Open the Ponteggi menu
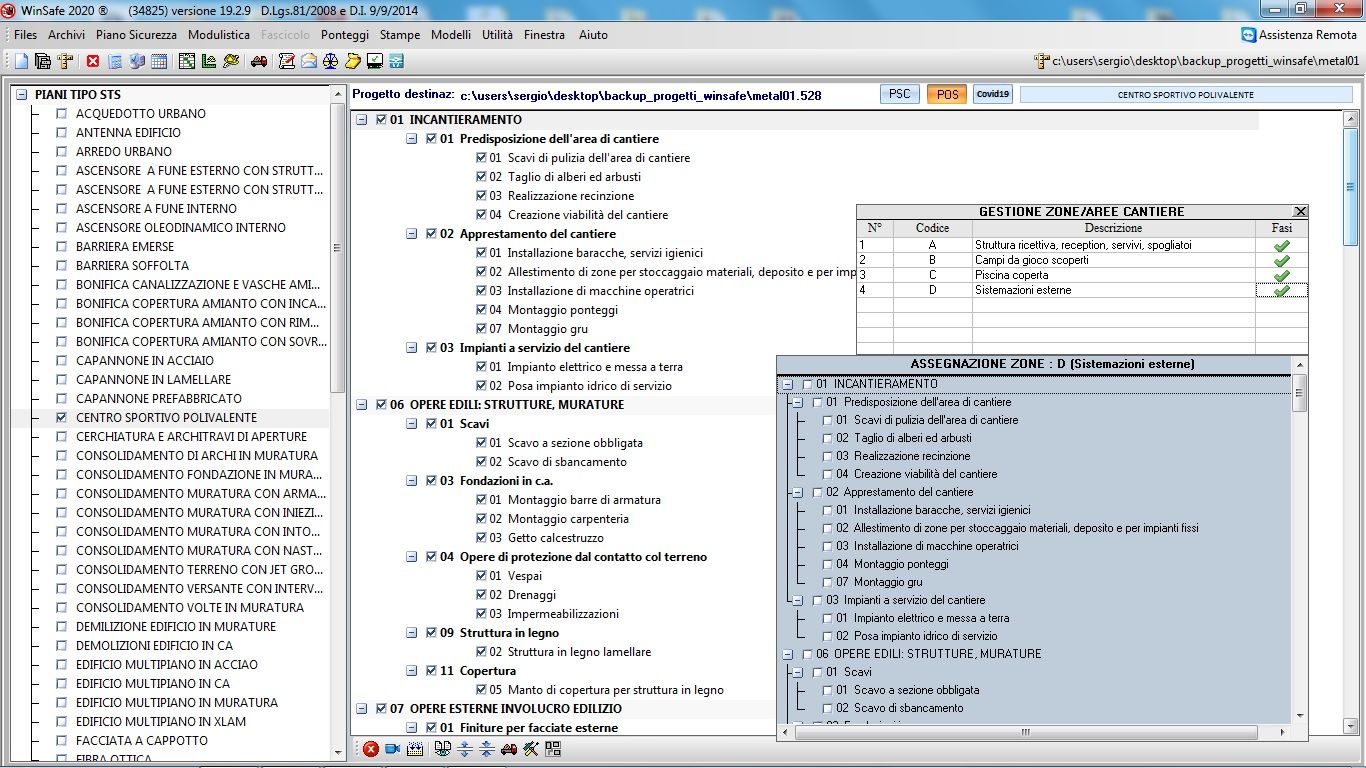The height and width of the screenshot is (768, 1366). [344, 35]
